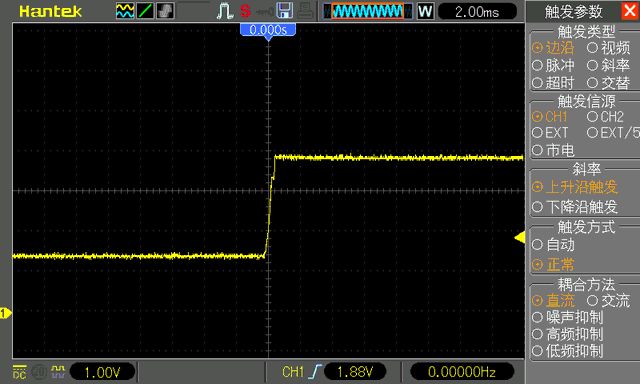Select the green diagonal line icon
Viewport: 640px width, 384px height.
coord(145,11)
